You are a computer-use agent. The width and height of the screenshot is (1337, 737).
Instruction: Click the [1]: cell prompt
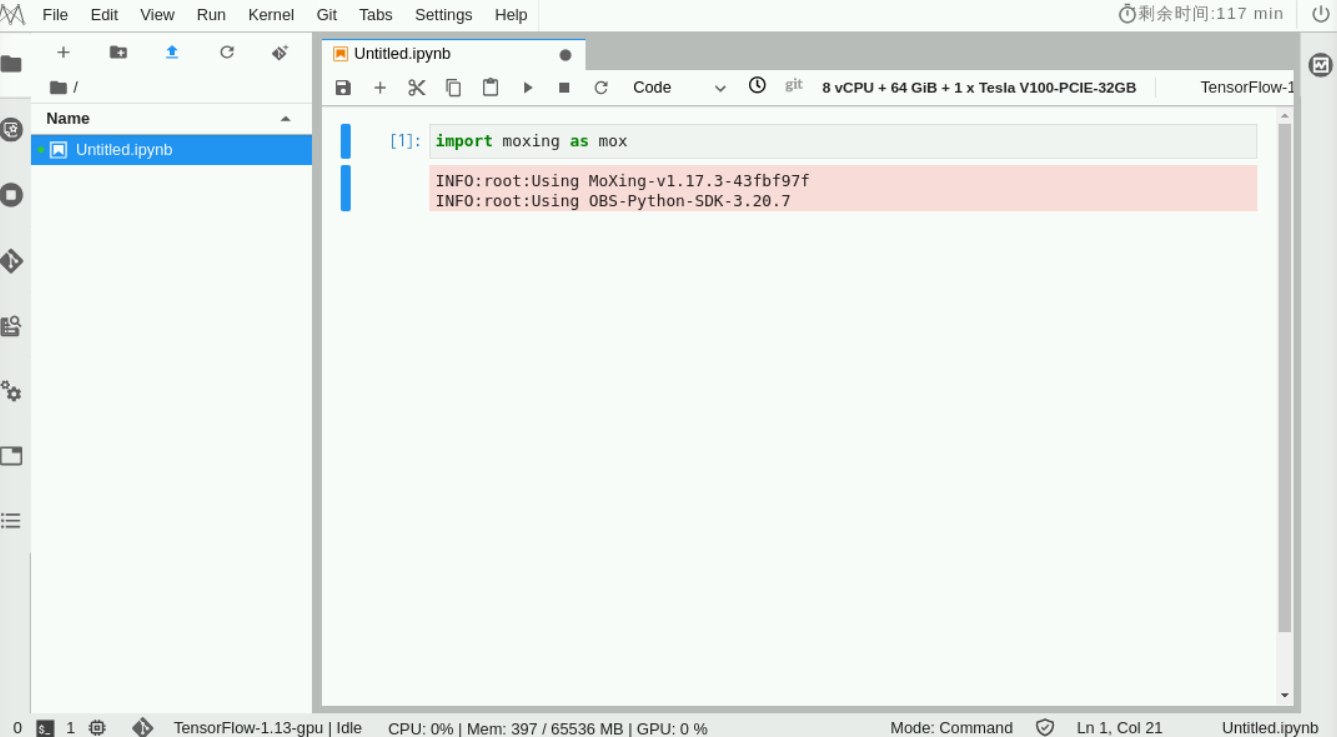tap(405, 141)
